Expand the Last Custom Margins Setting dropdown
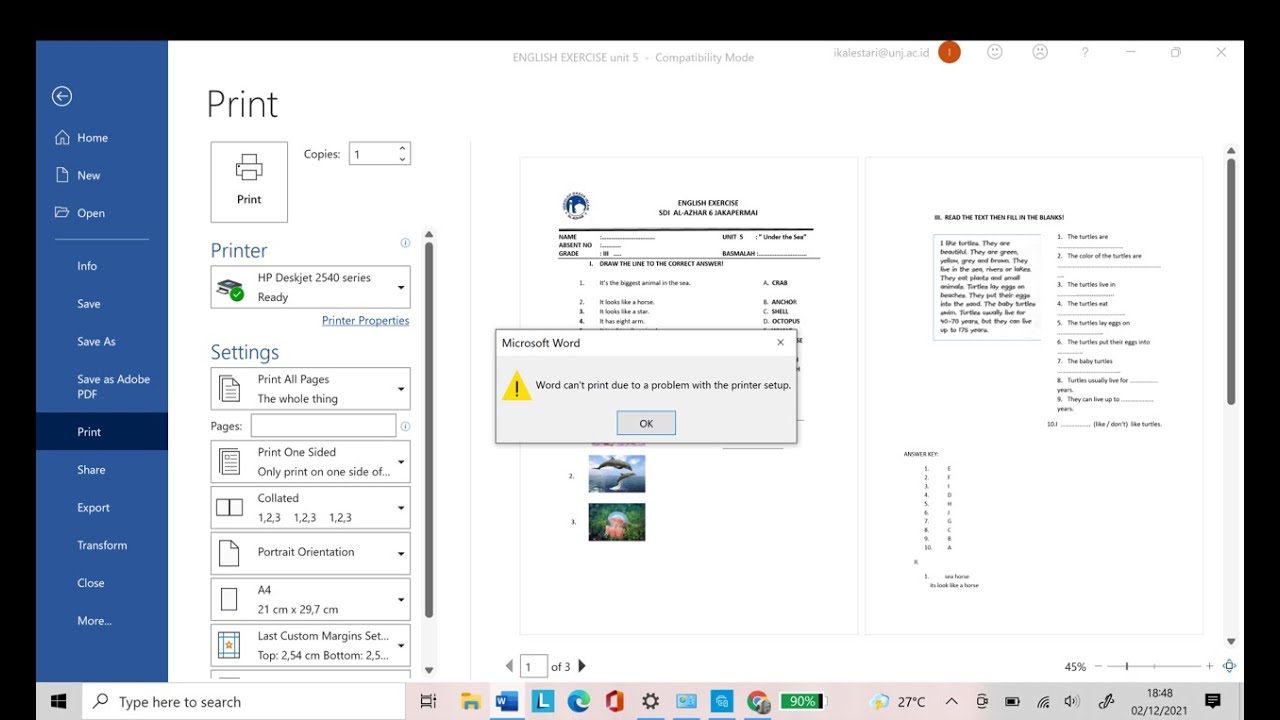The height and width of the screenshot is (720, 1280). [x=310, y=645]
